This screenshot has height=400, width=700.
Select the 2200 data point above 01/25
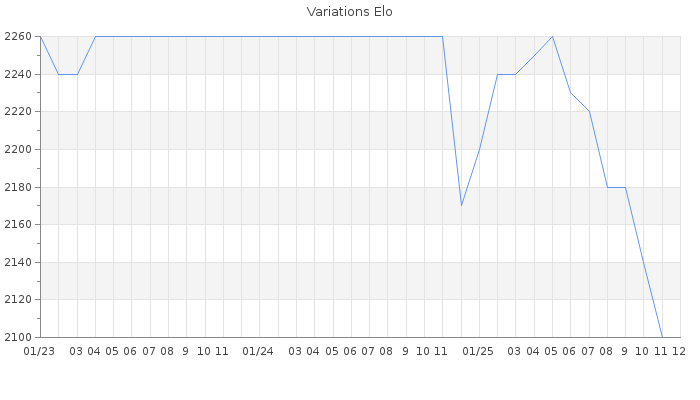pyautogui.click(x=479, y=149)
